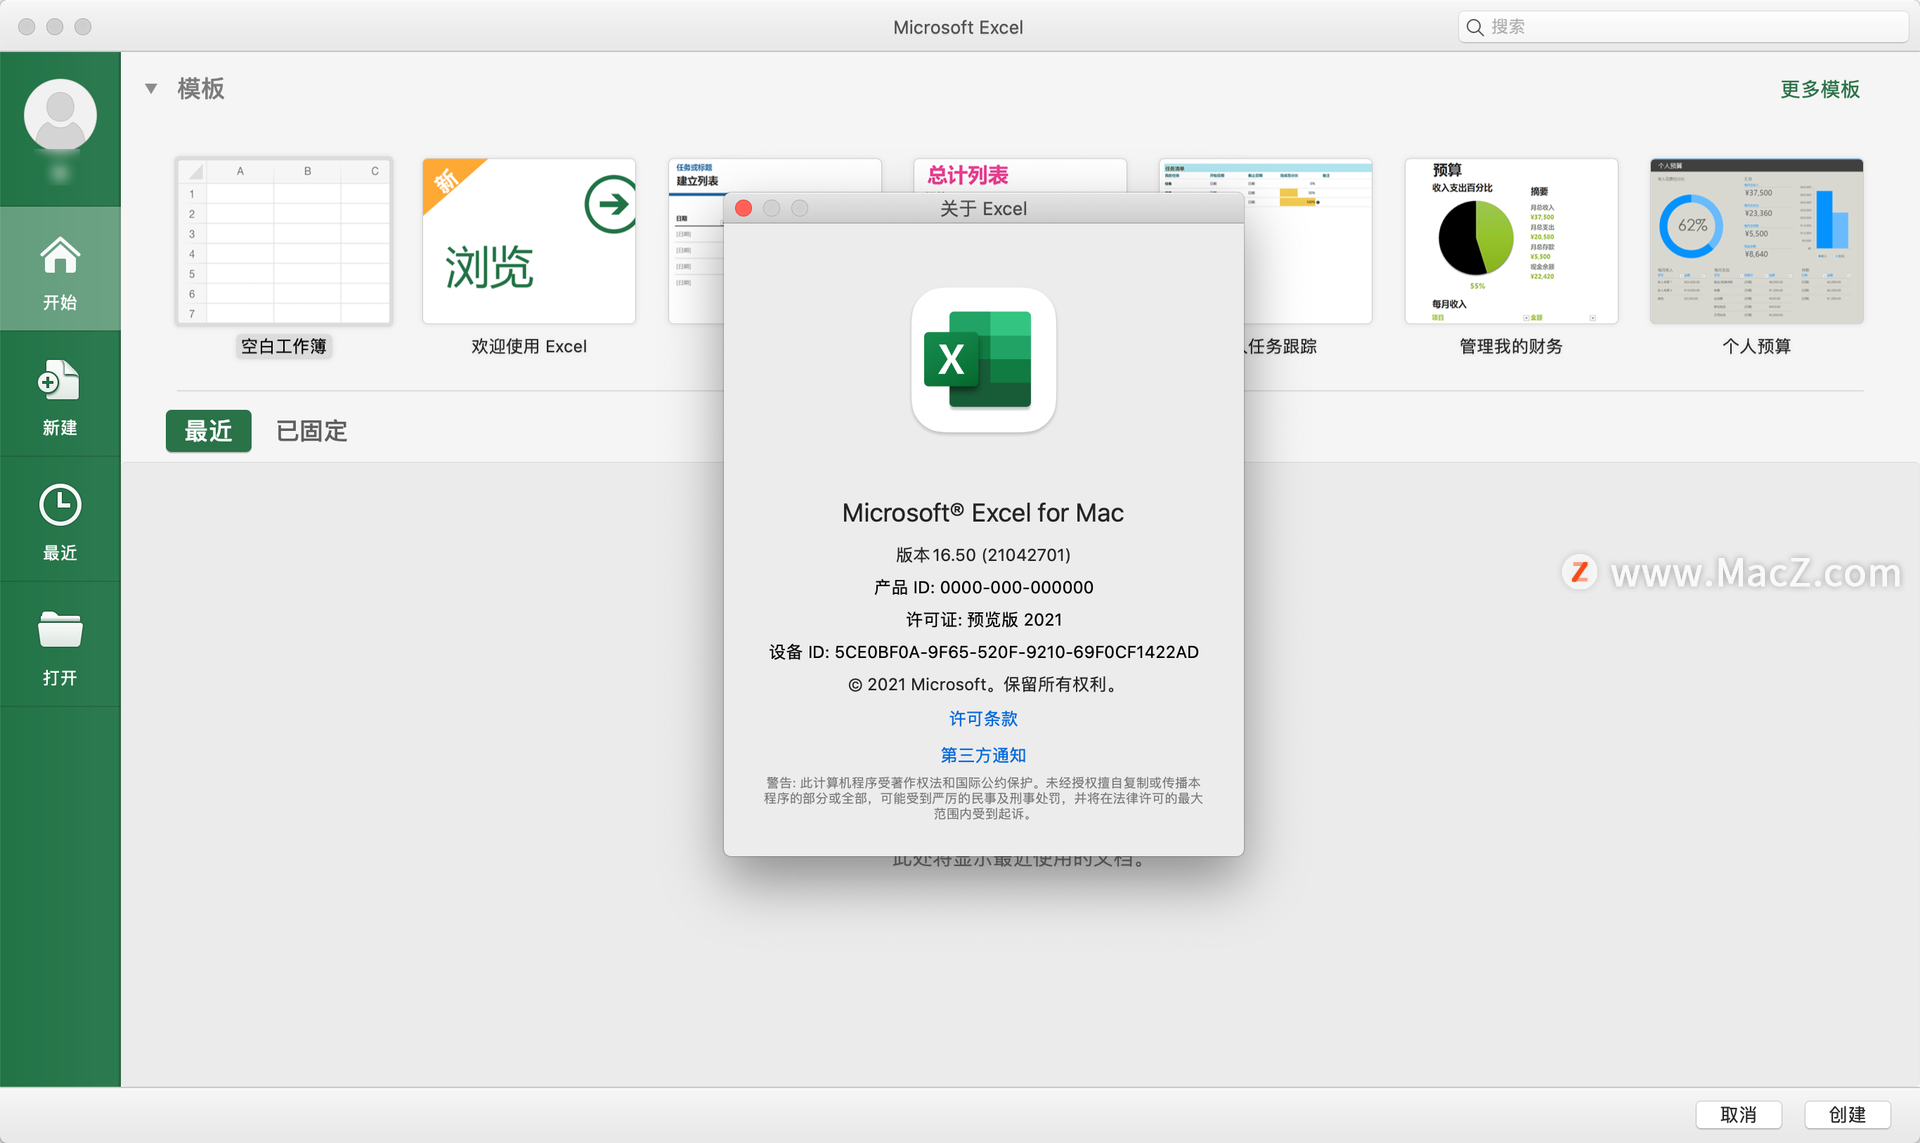This screenshot has height=1143, width=1920.
Task: Open the 第三方通知 third-party notice link
Action: [x=983, y=755]
